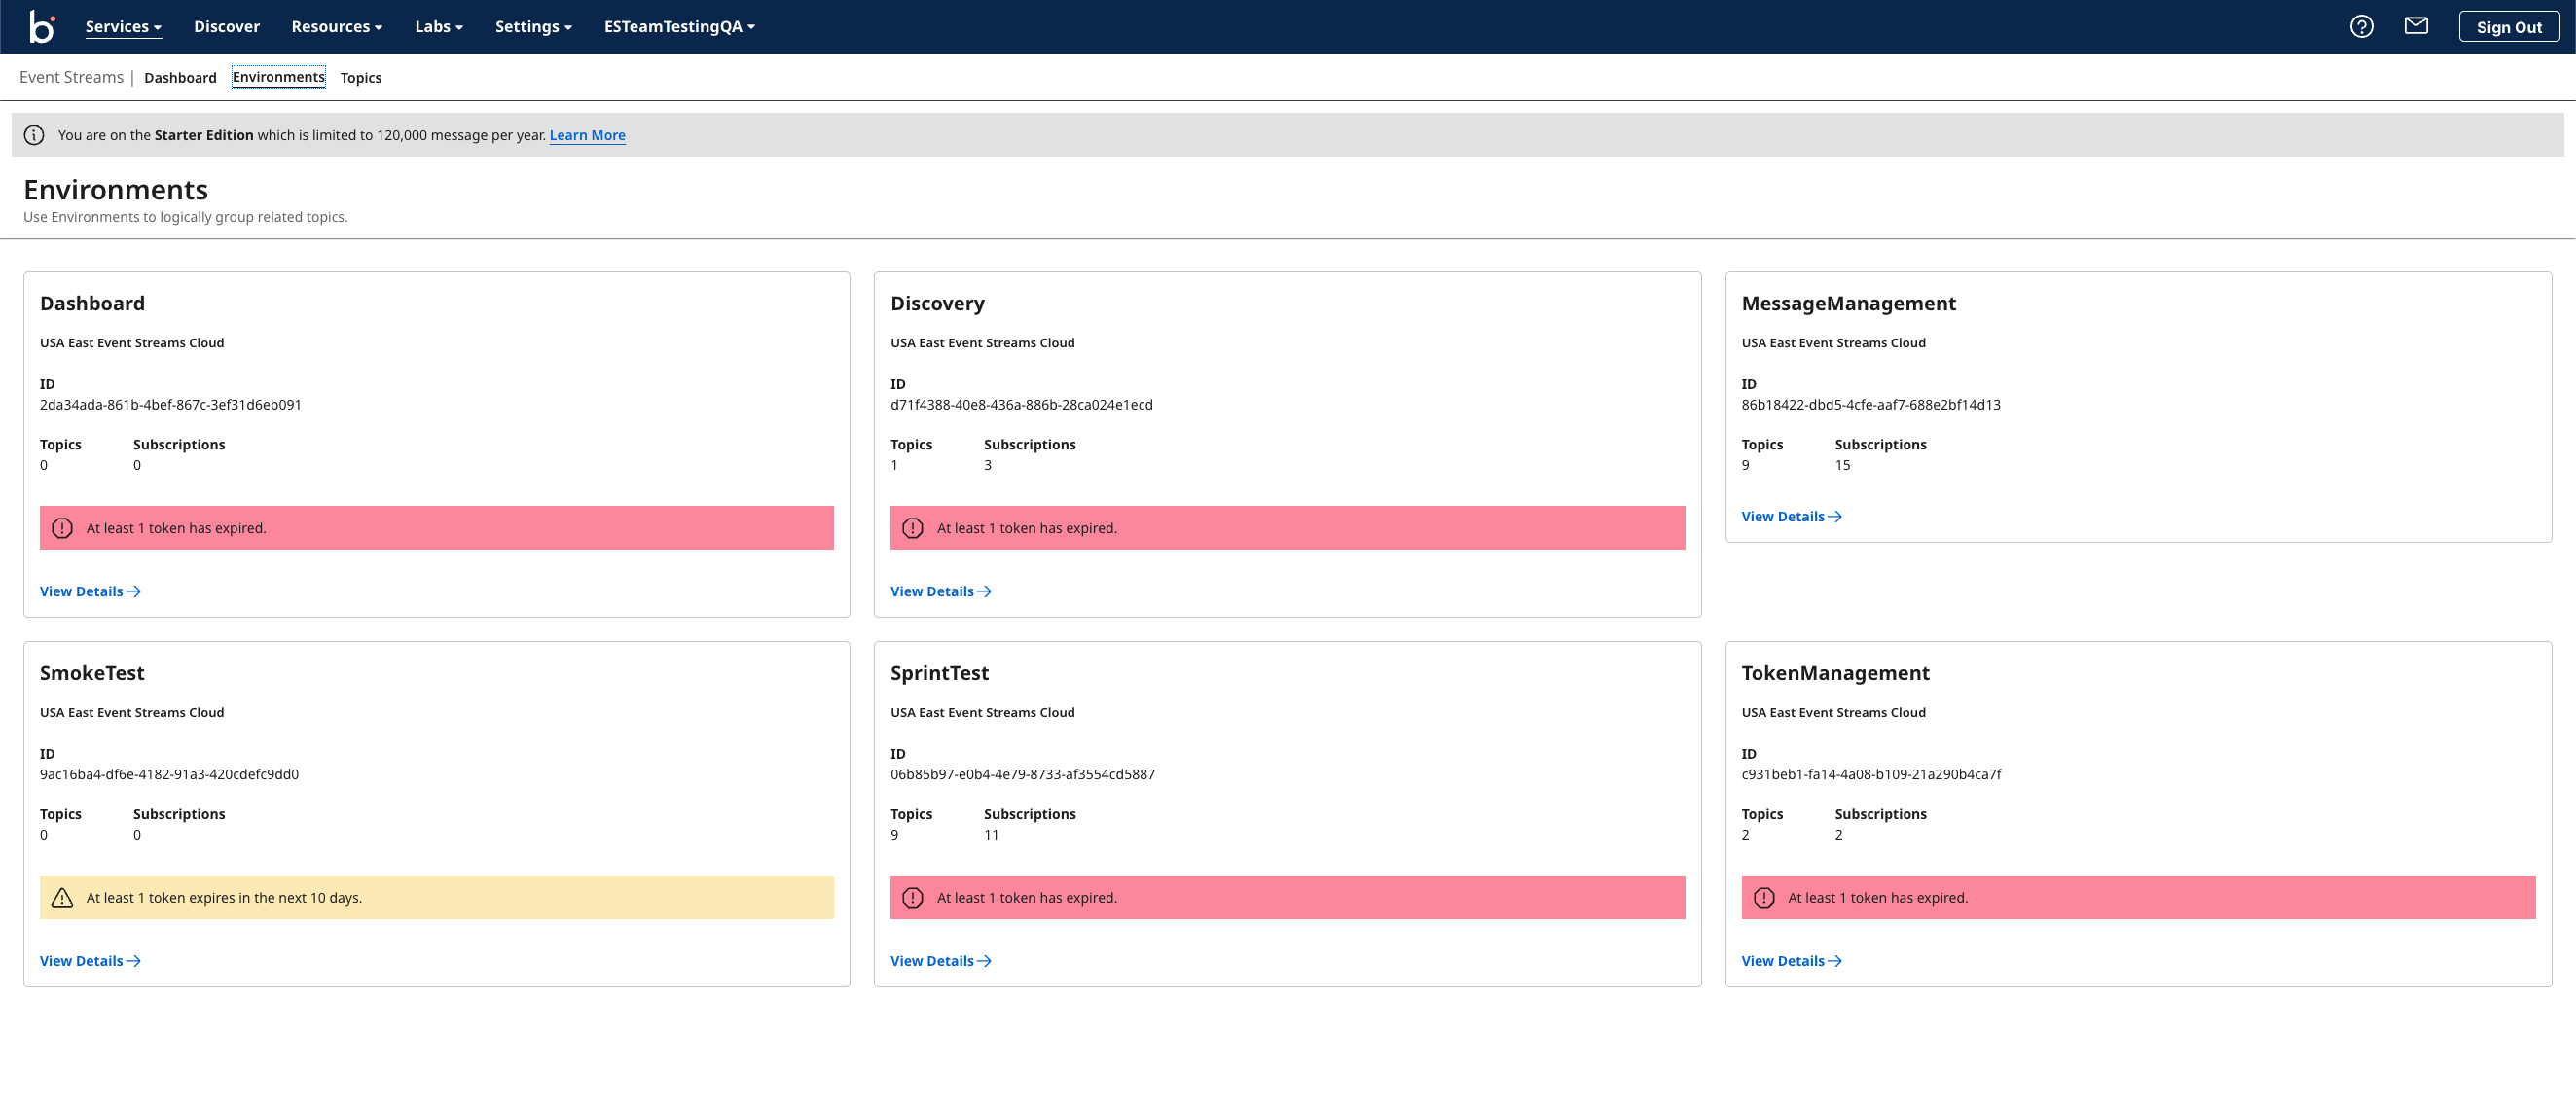Click the yellow warning triangle icon on SmokeTest card
The width and height of the screenshot is (2576, 1110).
(x=62, y=898)
